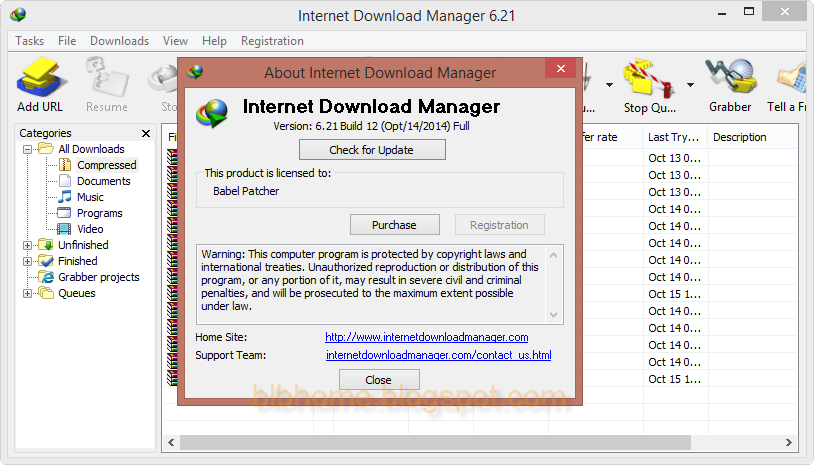Click the Unfinished folder label
814x465 pixels.
pyautogui.click(x=83, y=245)
